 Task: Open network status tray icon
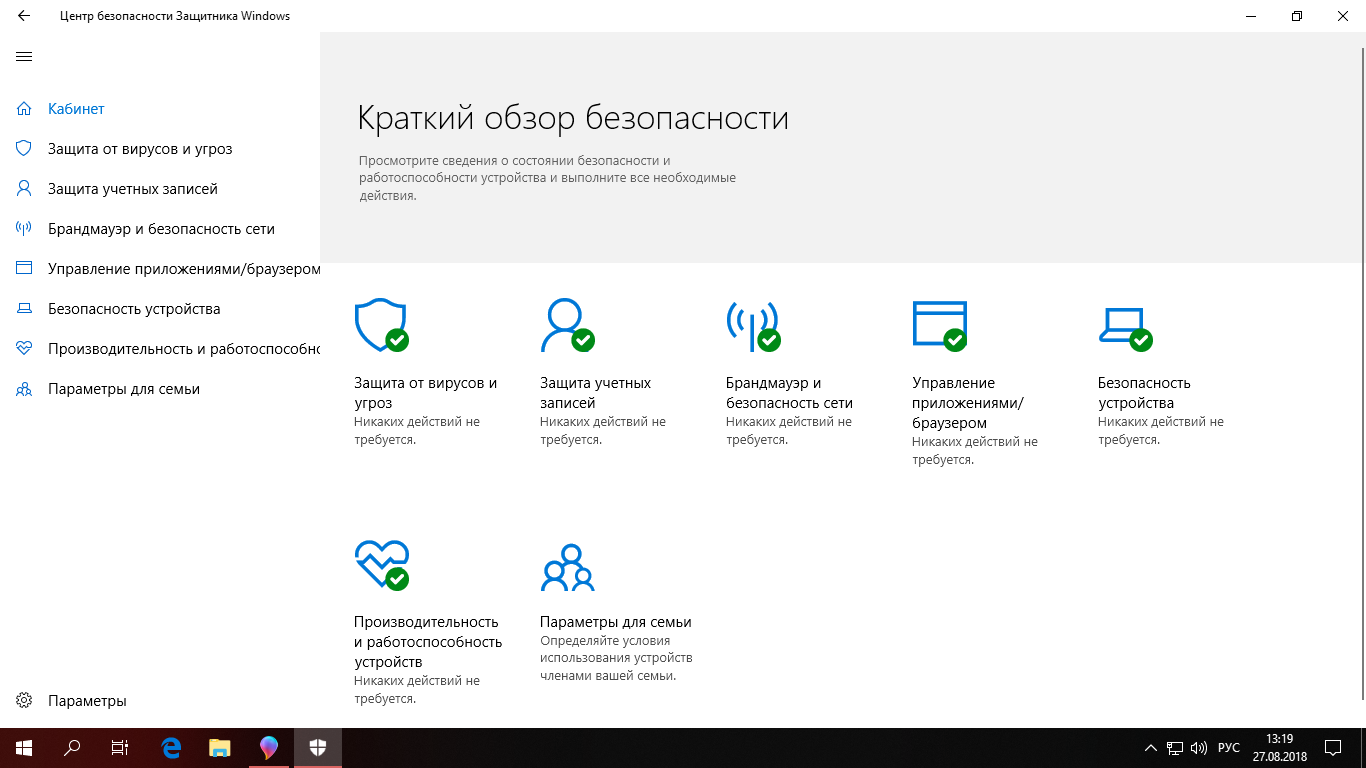coord(1175,748)
